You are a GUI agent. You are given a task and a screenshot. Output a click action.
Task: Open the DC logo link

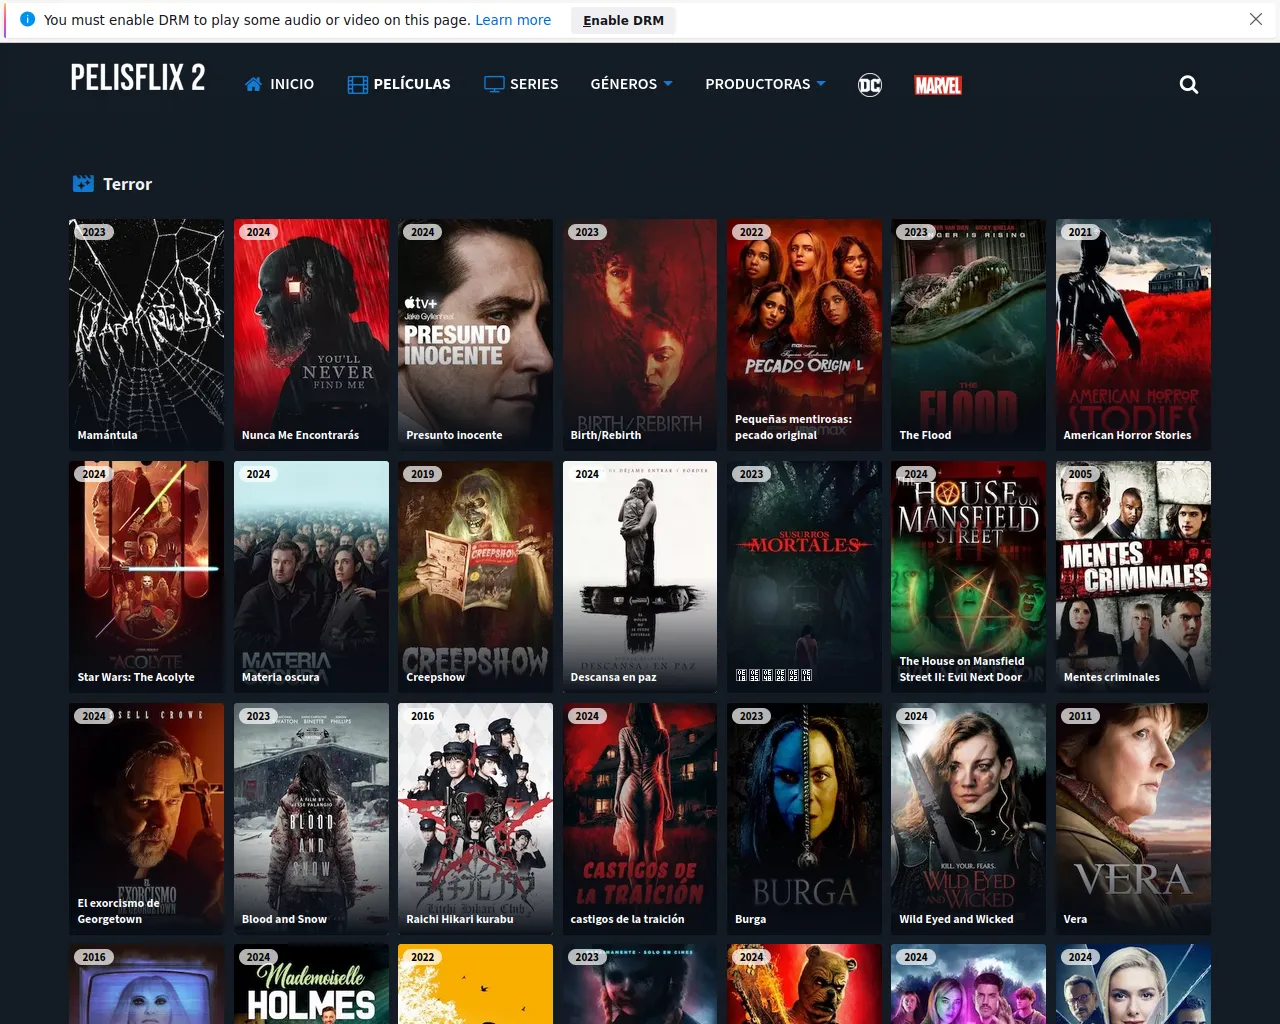[x=870, y=85]
